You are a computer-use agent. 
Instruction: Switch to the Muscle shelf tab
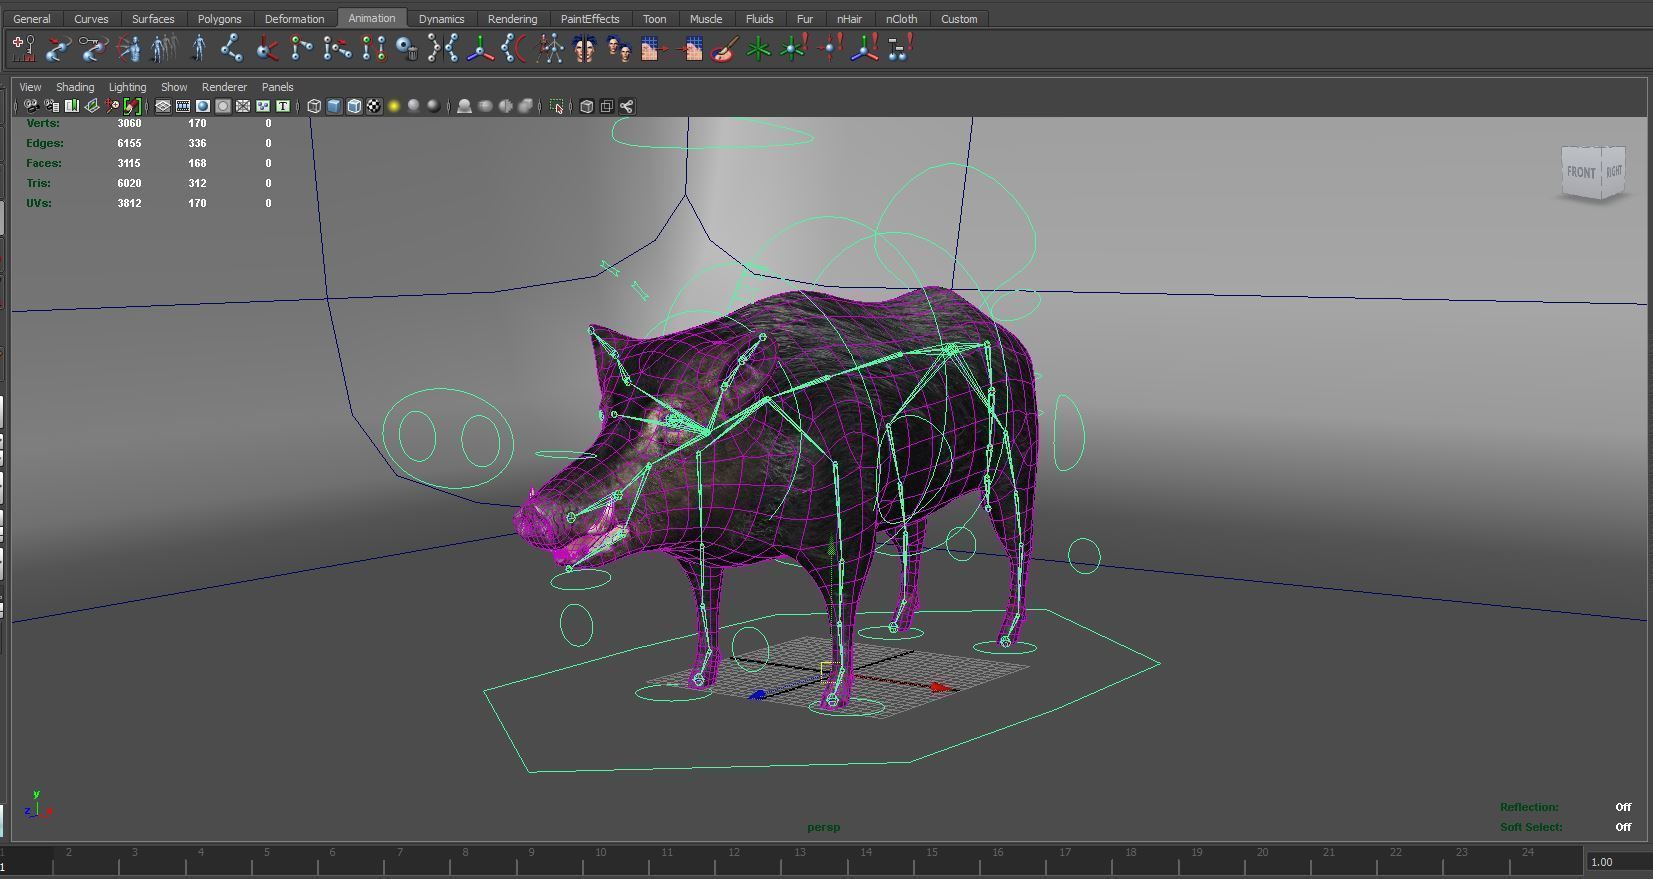[706, 19]
